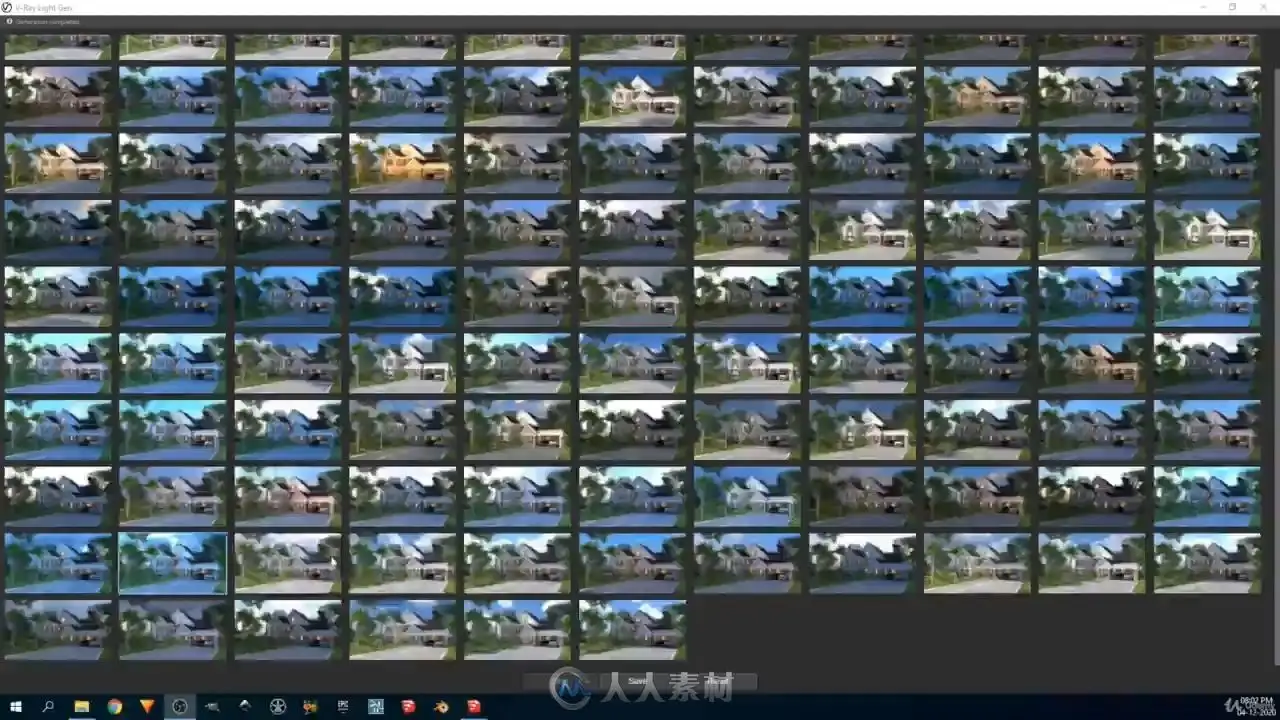Open Blender from the taskbar
This screenshot has width=1280, height=720.
[441, 707]
